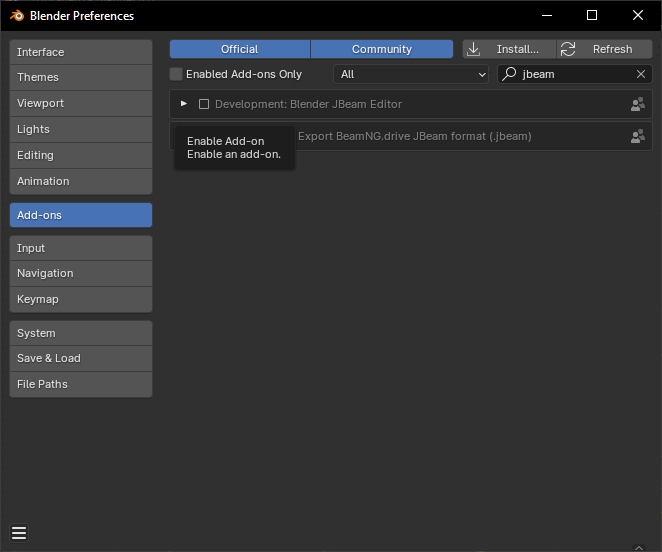The height and width of the screenshot is (552, 662).
Task: Open the System preferences section
Action: pyautogui.click(x=81, y=333)
